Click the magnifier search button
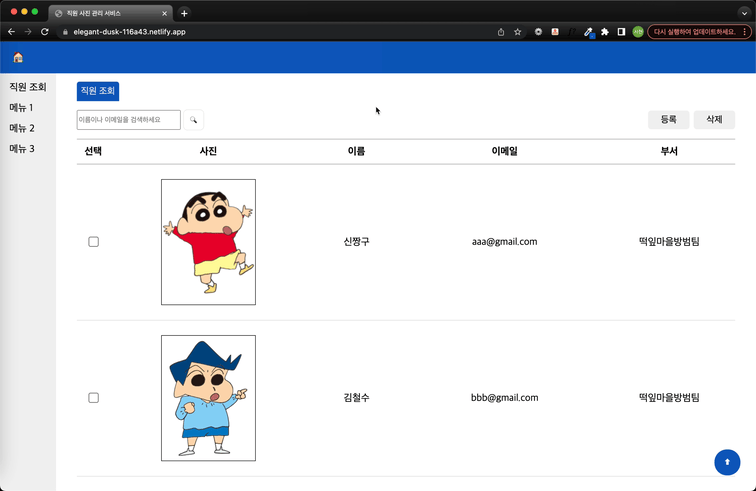The image size is (756, 491). (193, 120)
